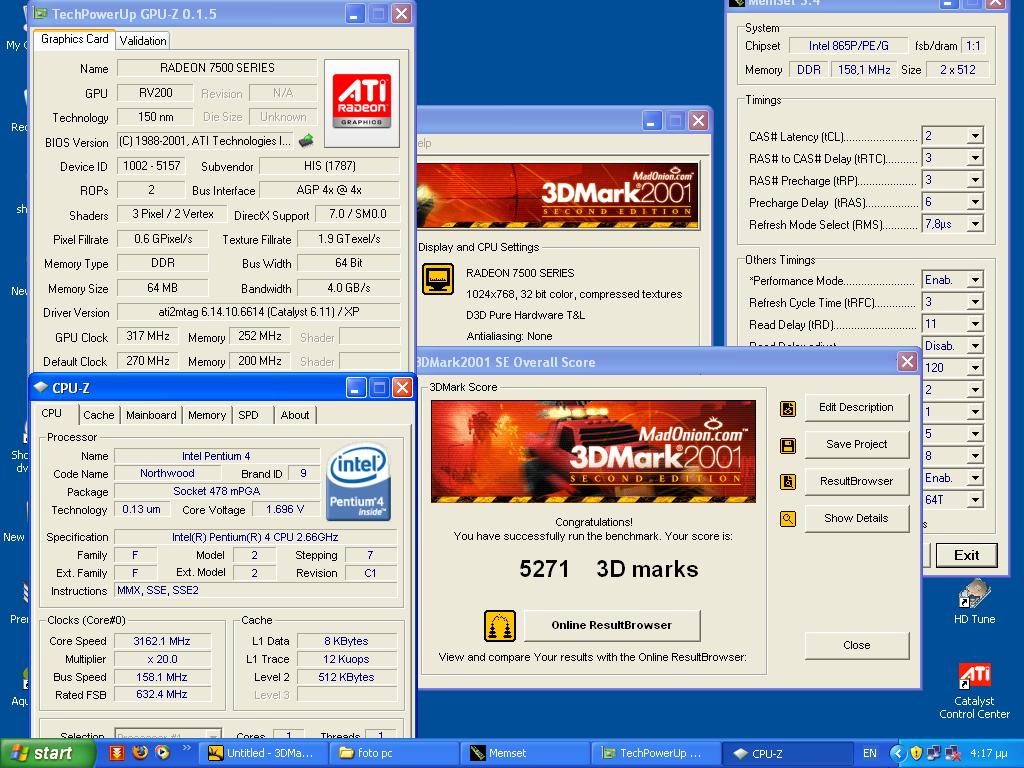Screen dimensions: 1024x768
Task: Open the Start menu
Action: click(x=47, y=753)
